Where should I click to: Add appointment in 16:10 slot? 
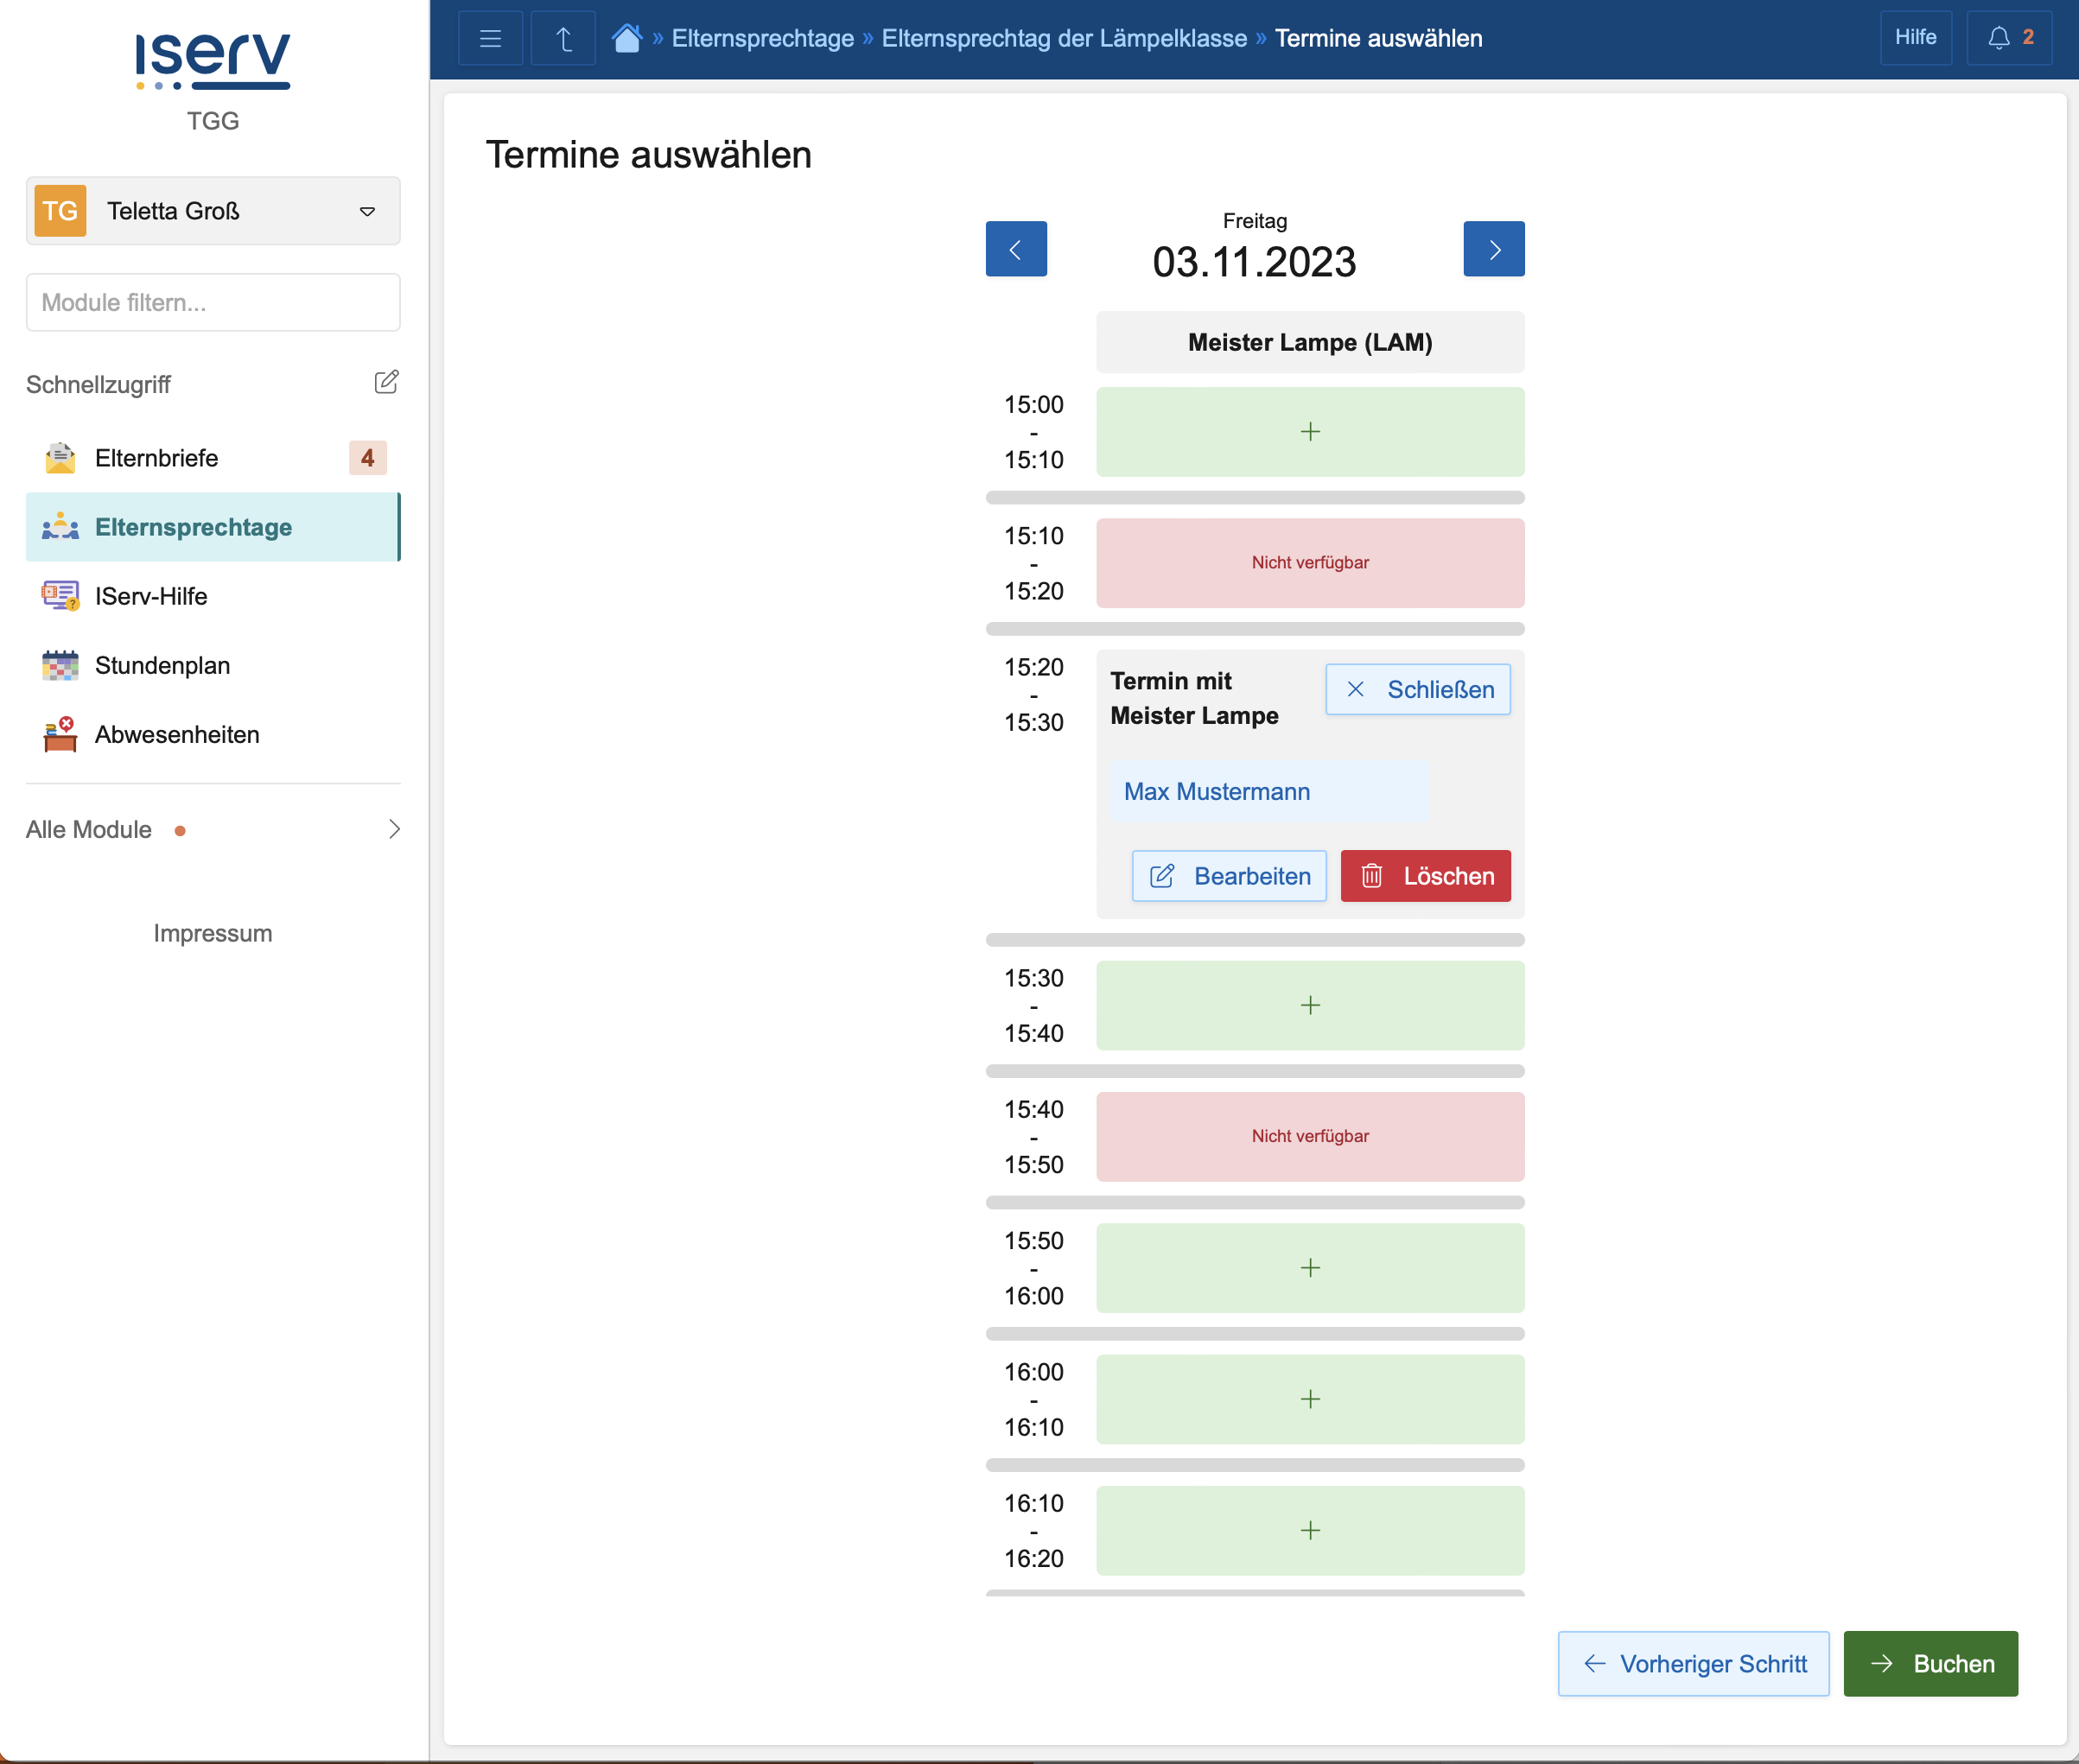1309,1530
